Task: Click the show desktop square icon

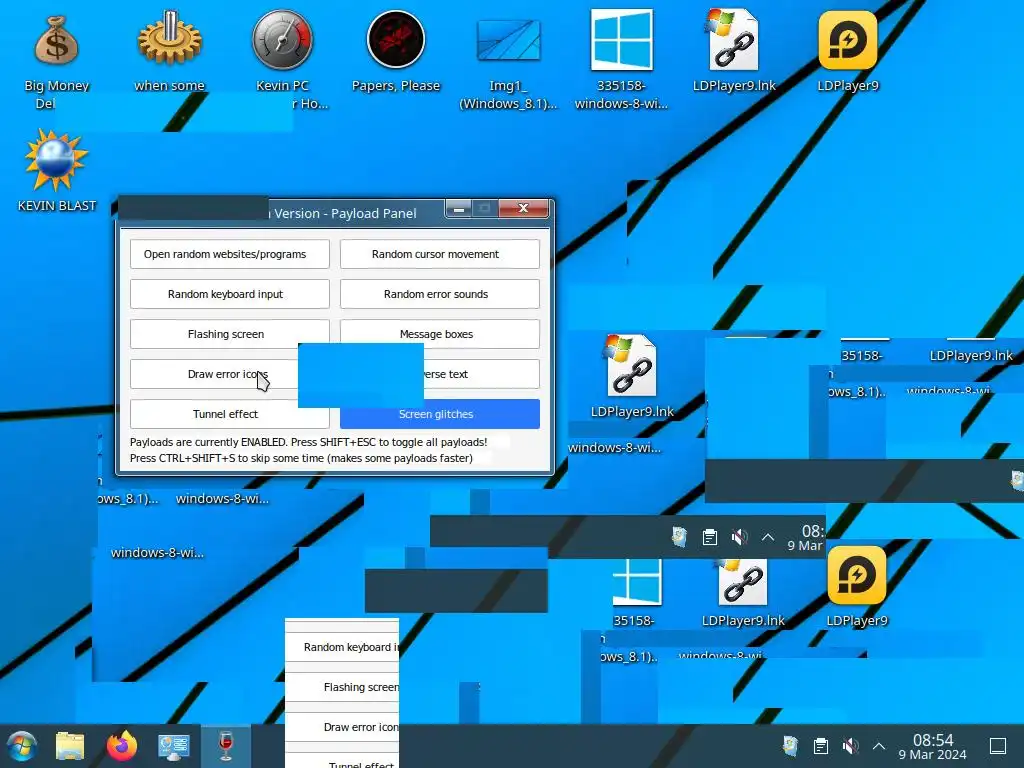Action: click(x=998, y=746)
